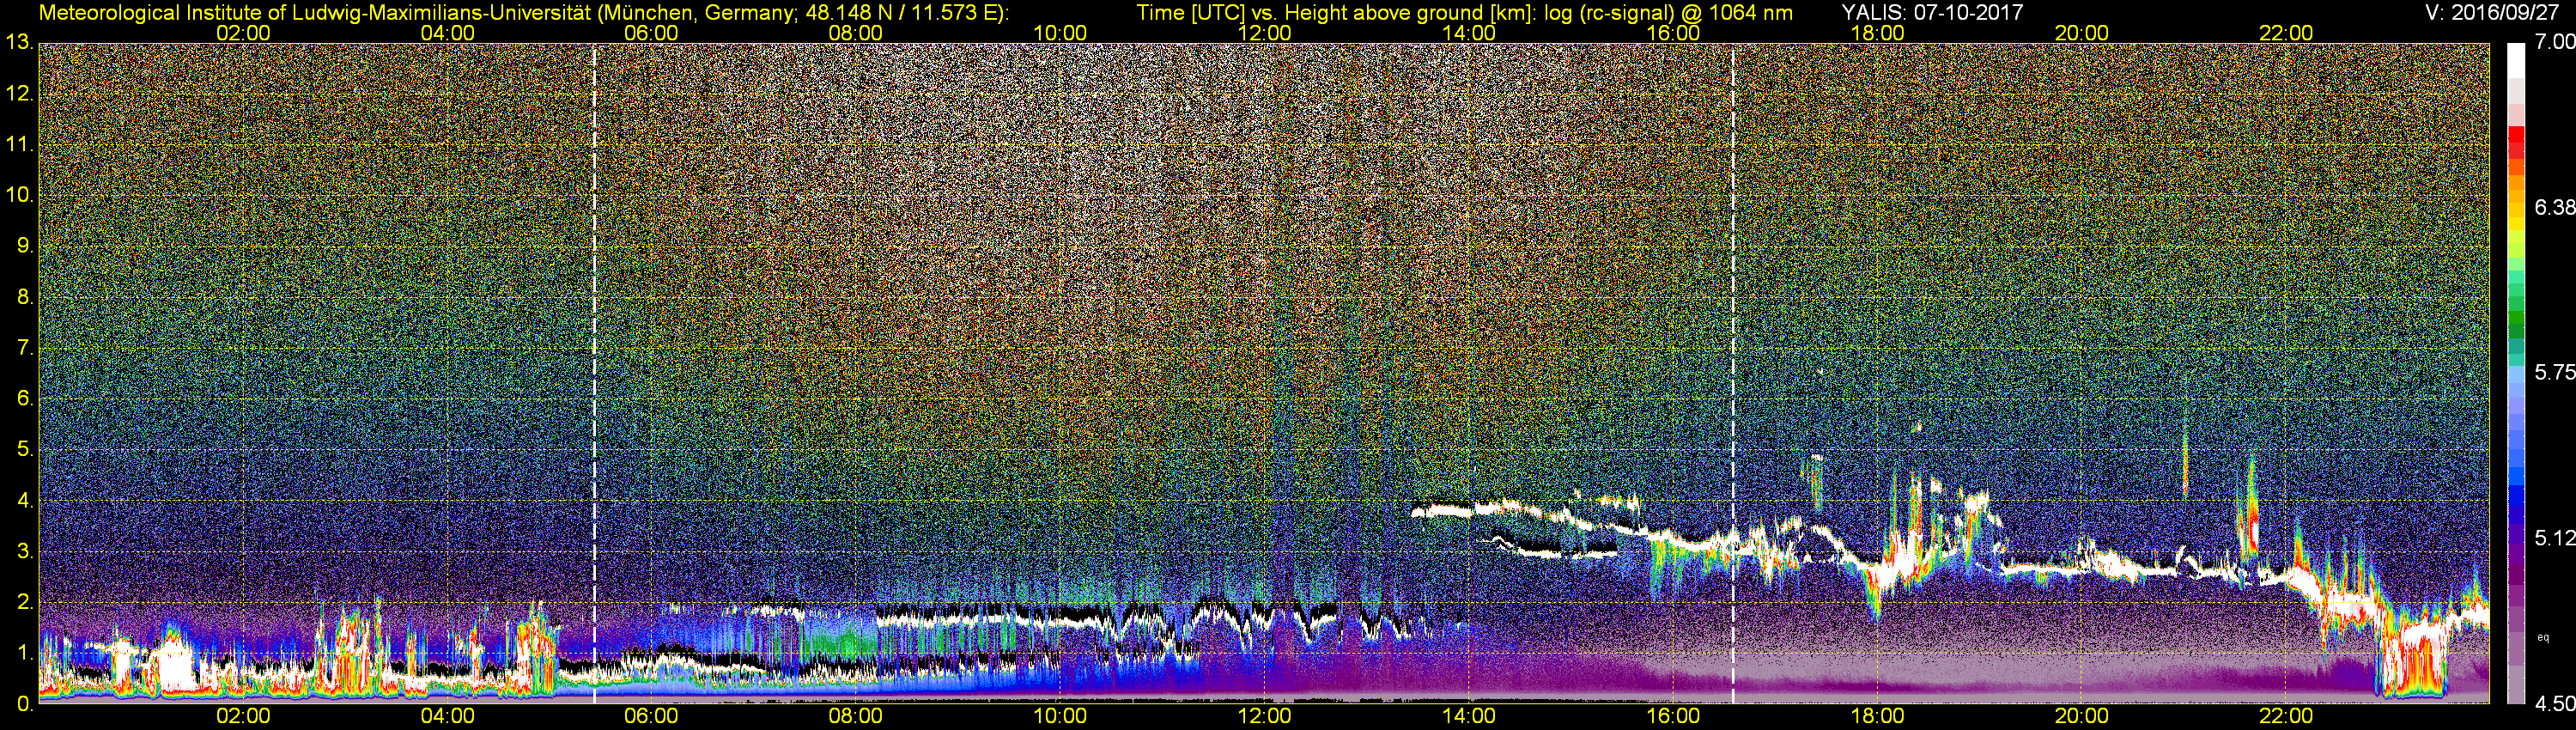This screenshot has height=730, width=2576.
Task: Click the 4 km height axis label
Action: pyautogui.click(x=23, y=501)
